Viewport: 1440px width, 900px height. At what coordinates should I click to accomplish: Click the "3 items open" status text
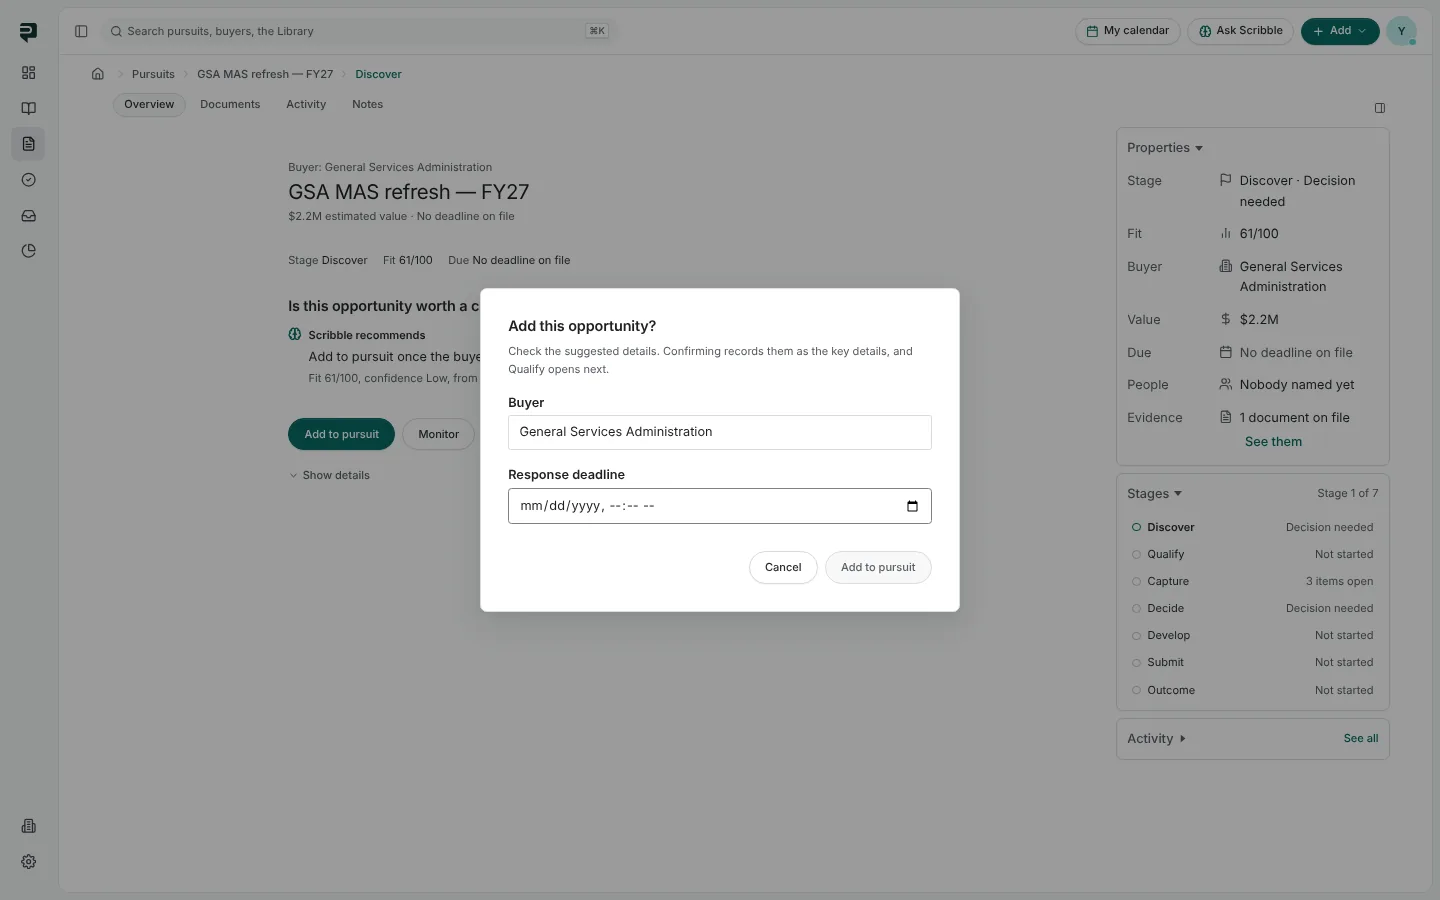(x=1339, y=581)
